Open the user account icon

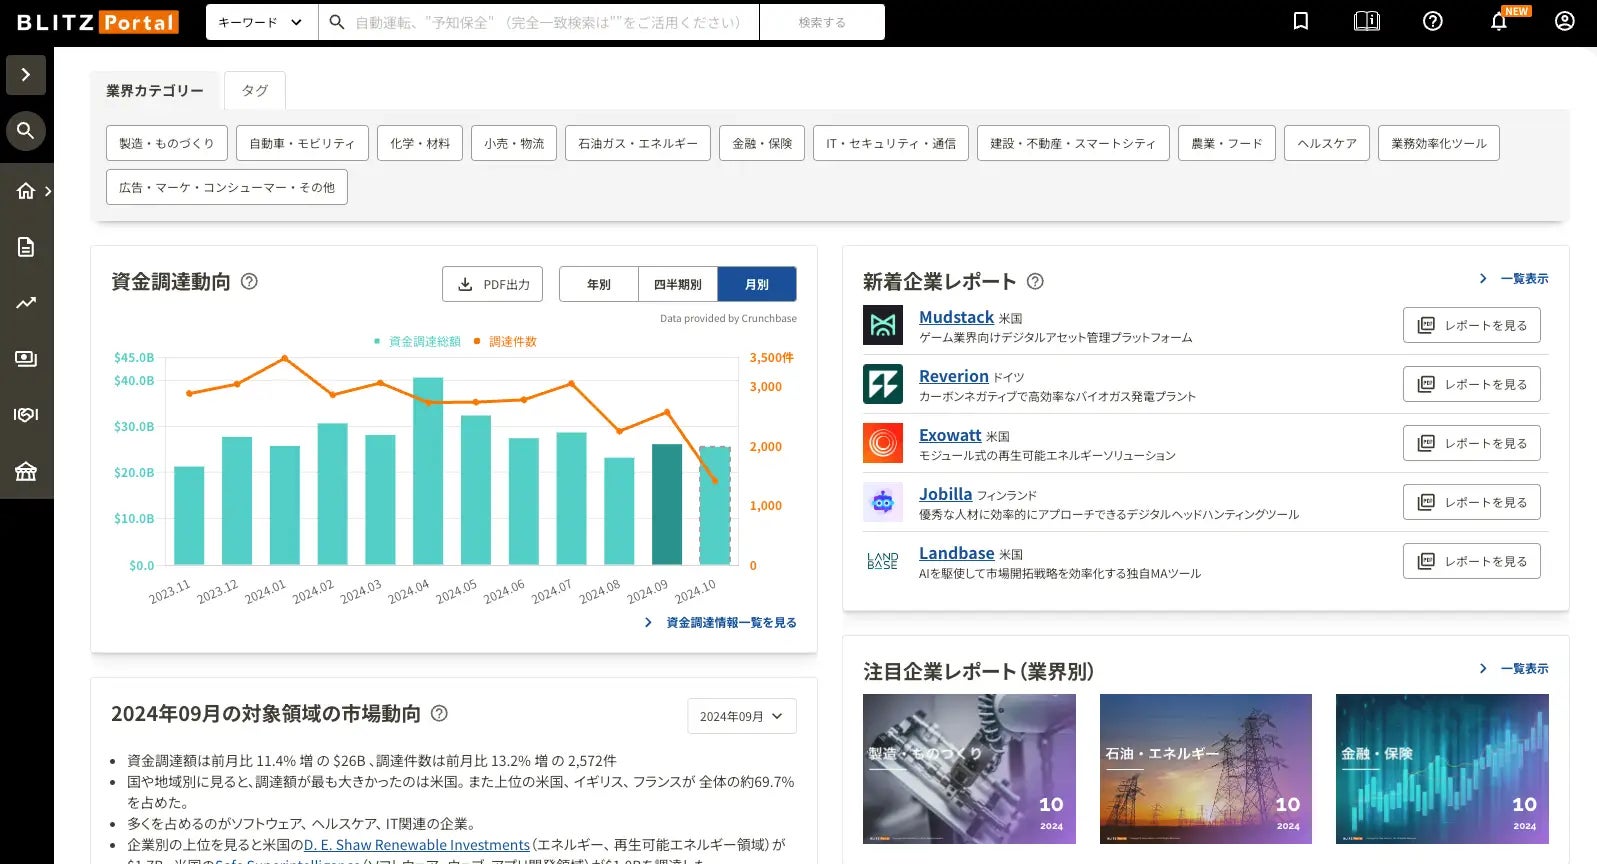click(x=1565, y=21)
